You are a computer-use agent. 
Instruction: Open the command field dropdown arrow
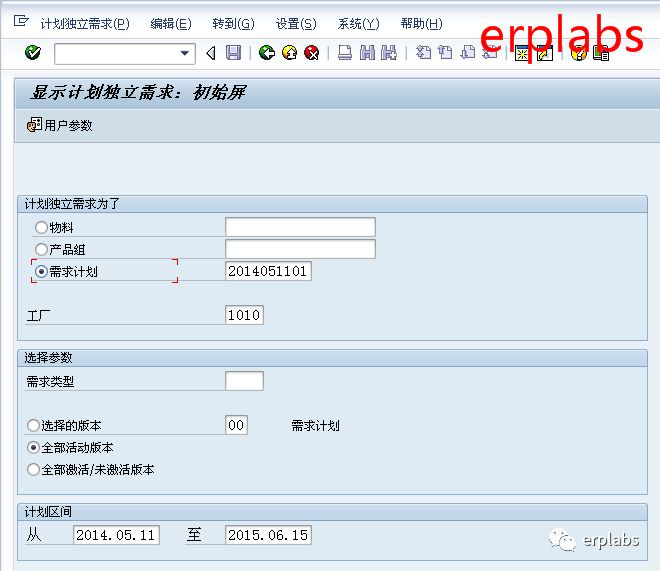(184, 53)
